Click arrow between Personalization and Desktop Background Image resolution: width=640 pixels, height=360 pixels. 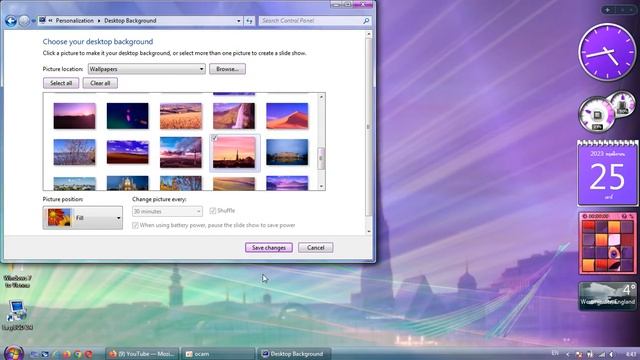(x=99, y=20)
